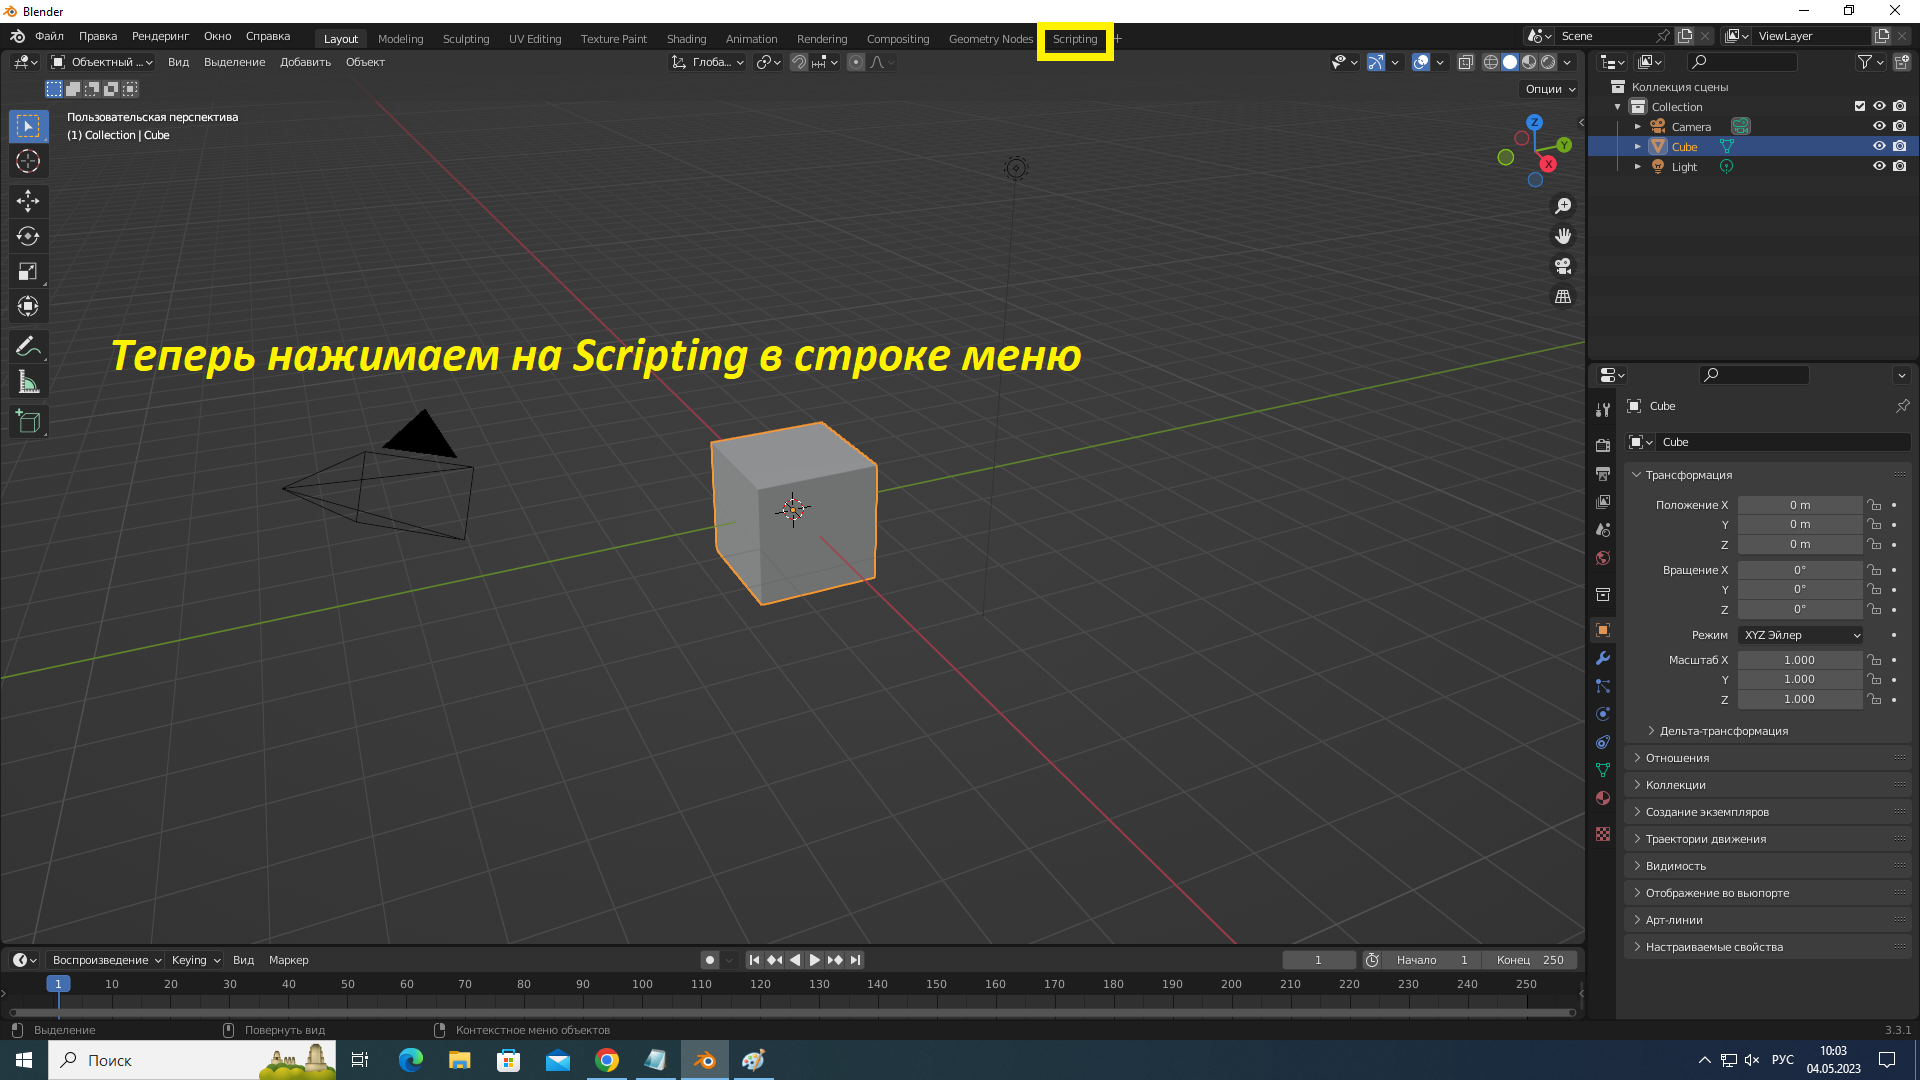Screen dimensions: 1920x1080
Task: Uncheck the Collection exclude checkbox
Action: [x=1859, y=106]
